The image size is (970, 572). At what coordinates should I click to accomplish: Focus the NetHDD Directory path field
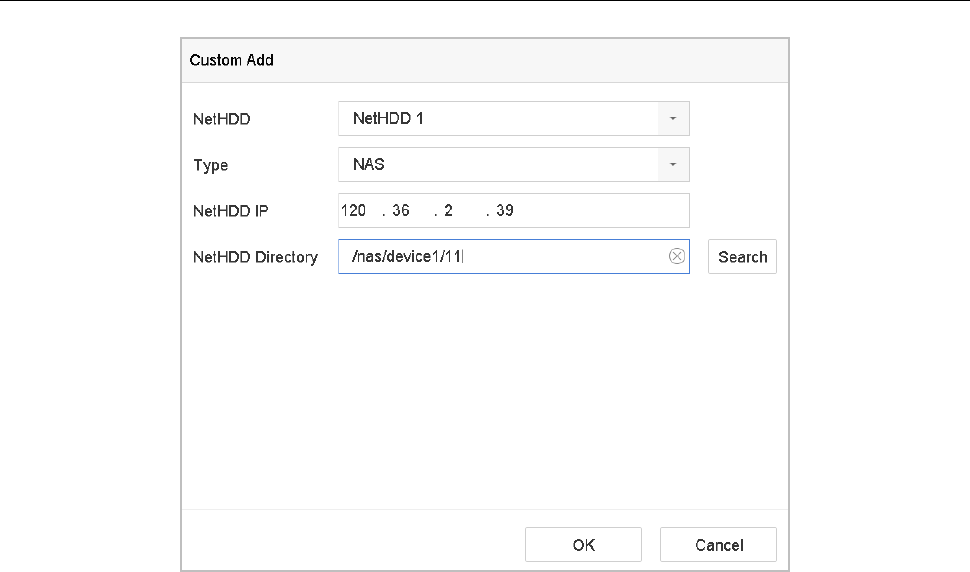560,257
